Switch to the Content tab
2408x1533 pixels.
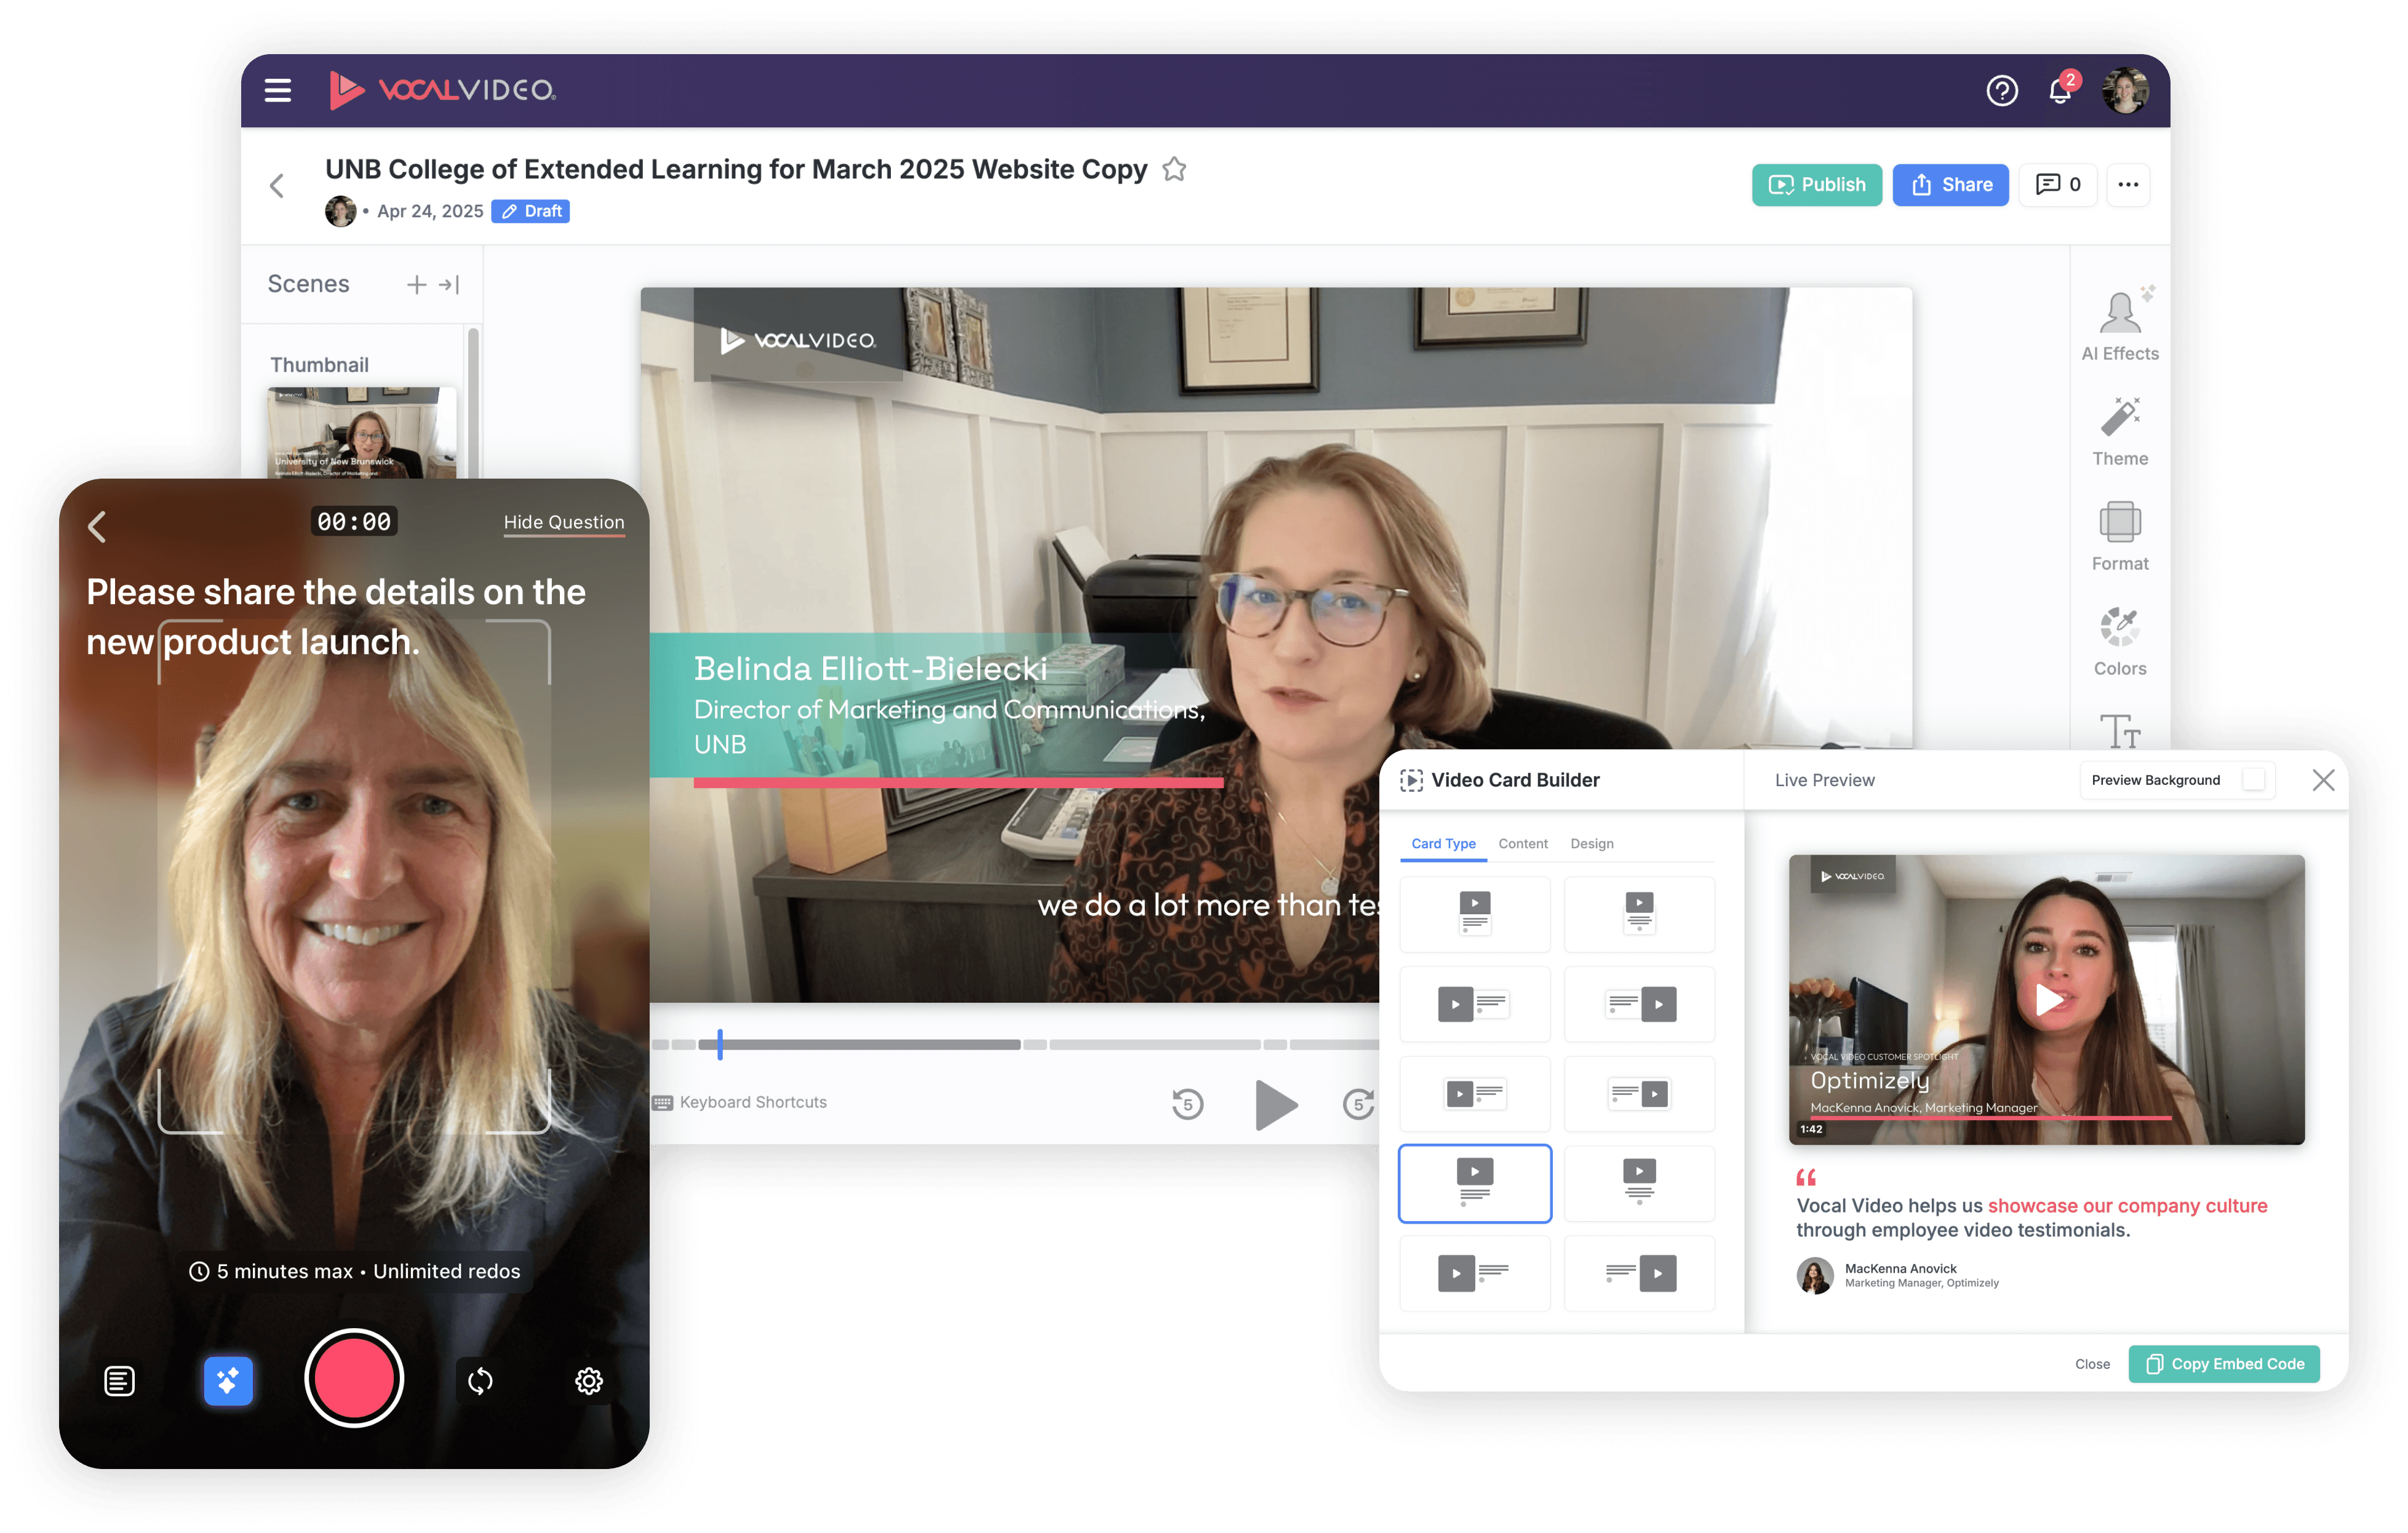click(1522, 843)
